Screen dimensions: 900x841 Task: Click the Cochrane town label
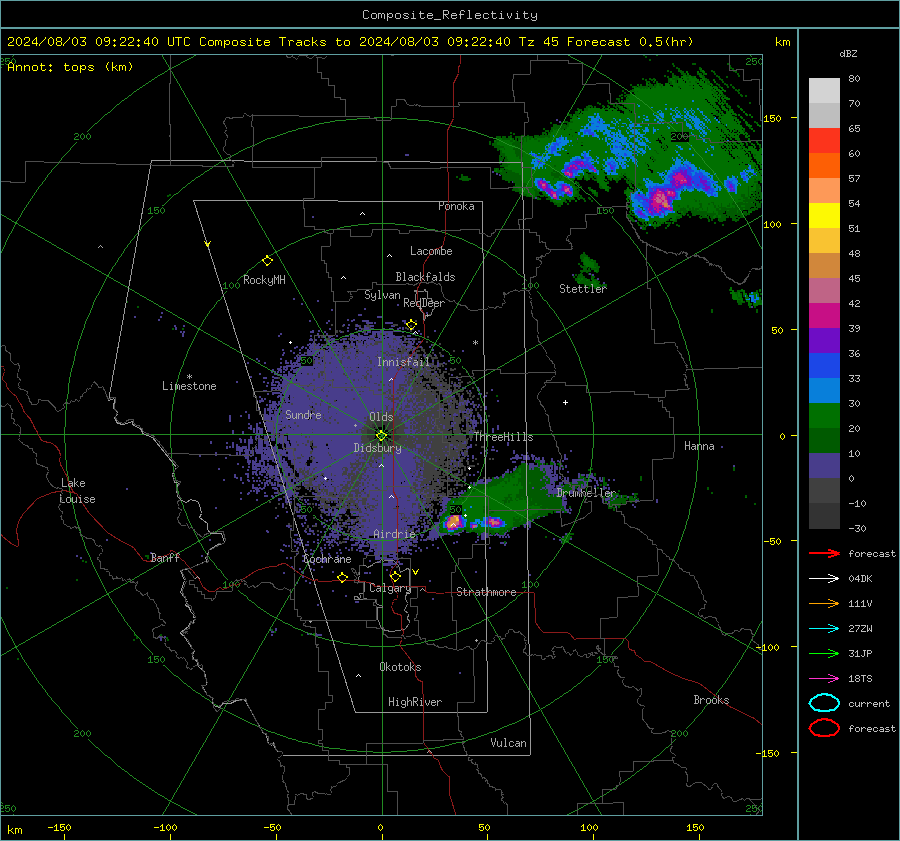point(327,559)
